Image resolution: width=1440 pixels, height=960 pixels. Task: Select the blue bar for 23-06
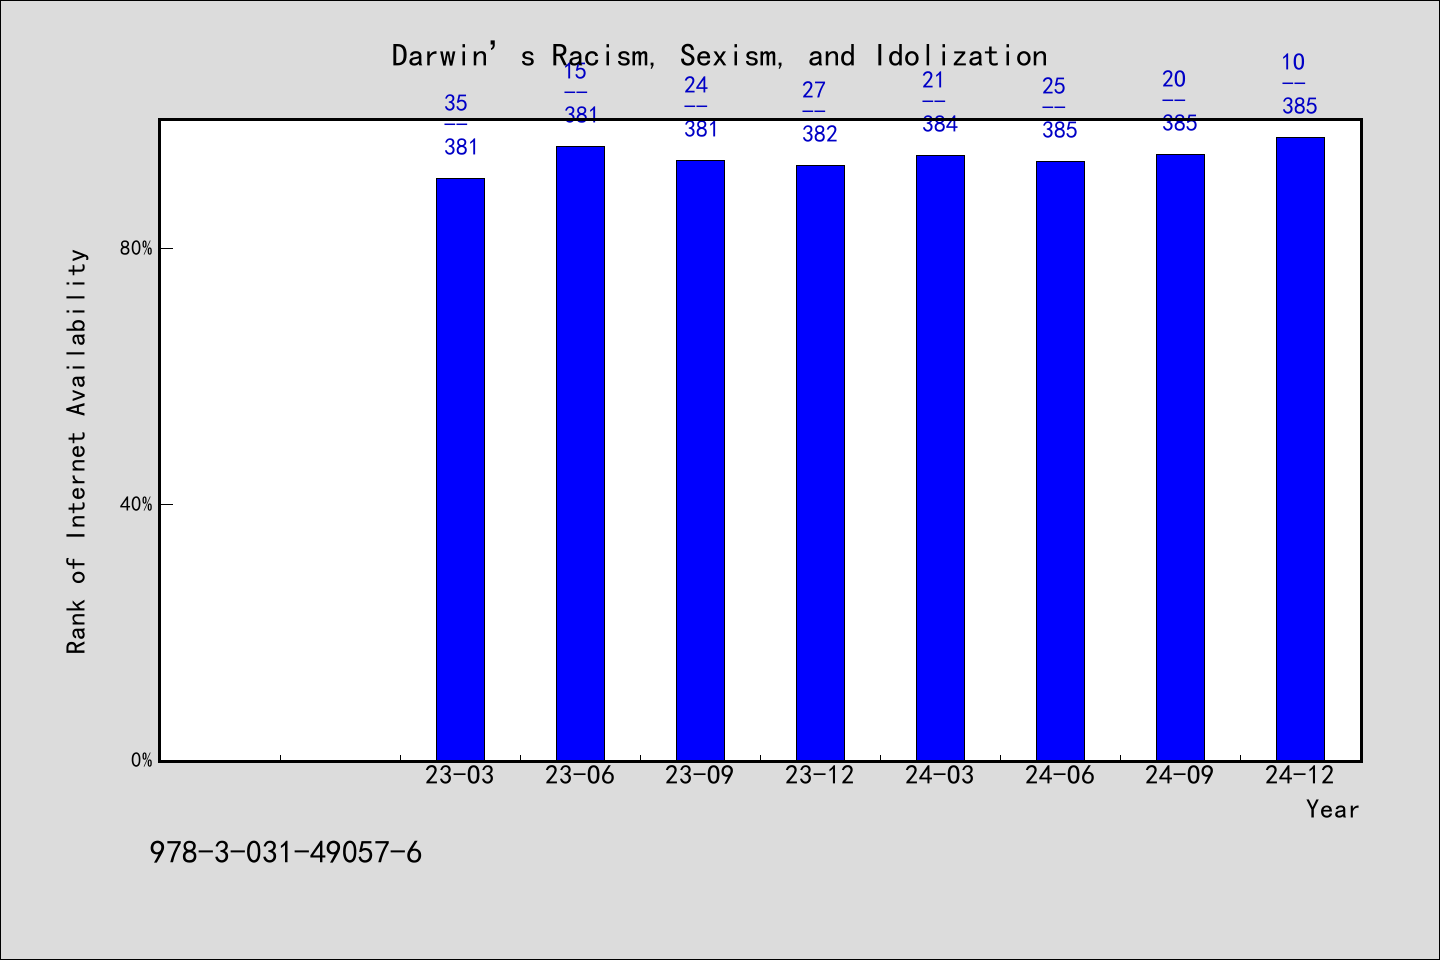click(x=580, y=453)
